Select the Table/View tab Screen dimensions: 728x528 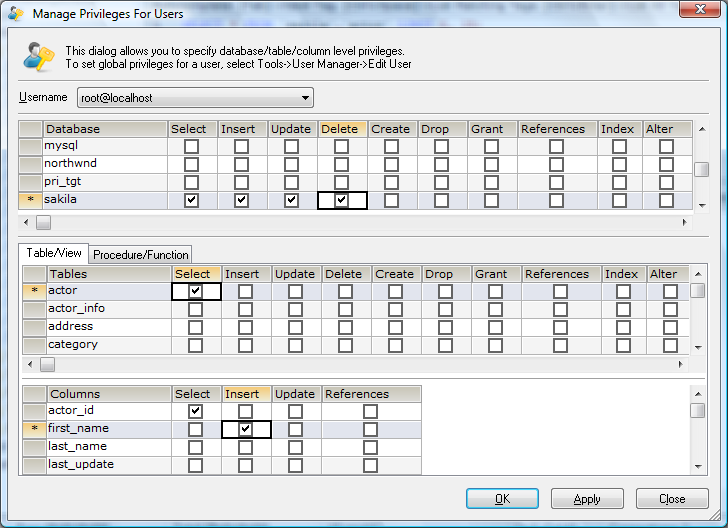click(x=54, y=254)
